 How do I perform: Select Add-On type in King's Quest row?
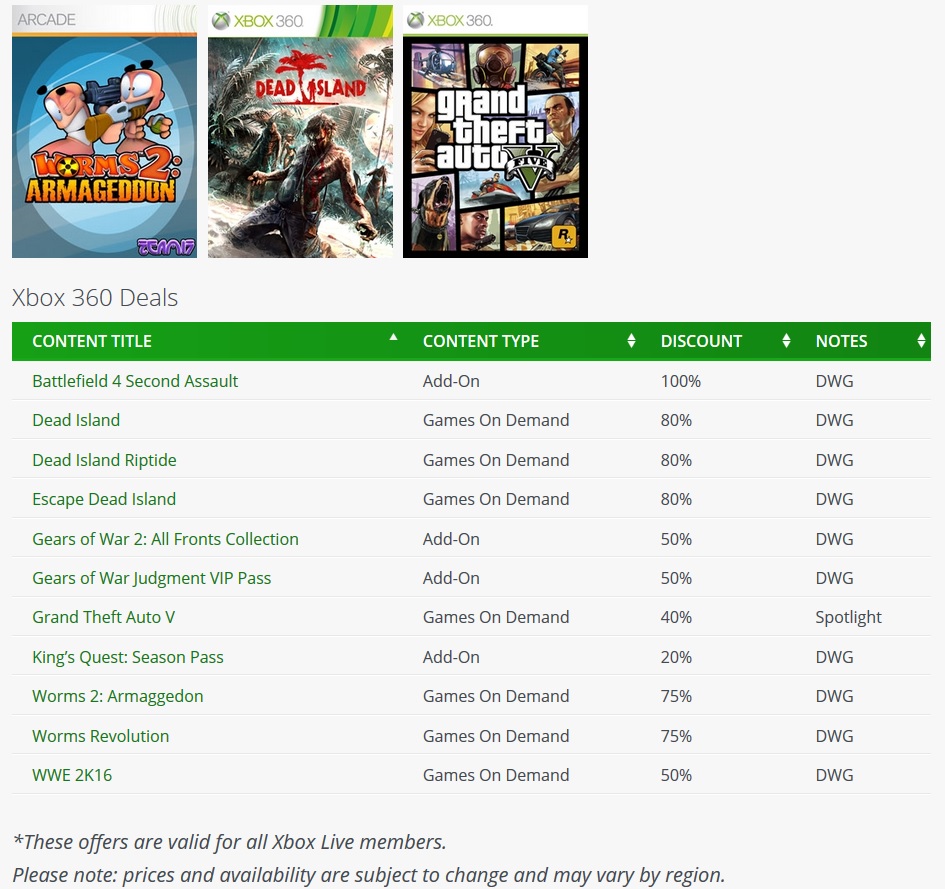[451, 657]
